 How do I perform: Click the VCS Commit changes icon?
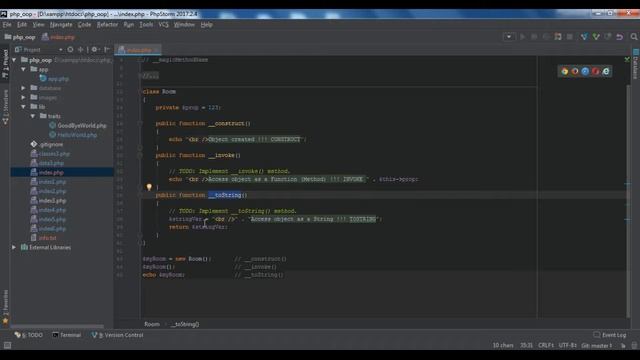(596, 37)
